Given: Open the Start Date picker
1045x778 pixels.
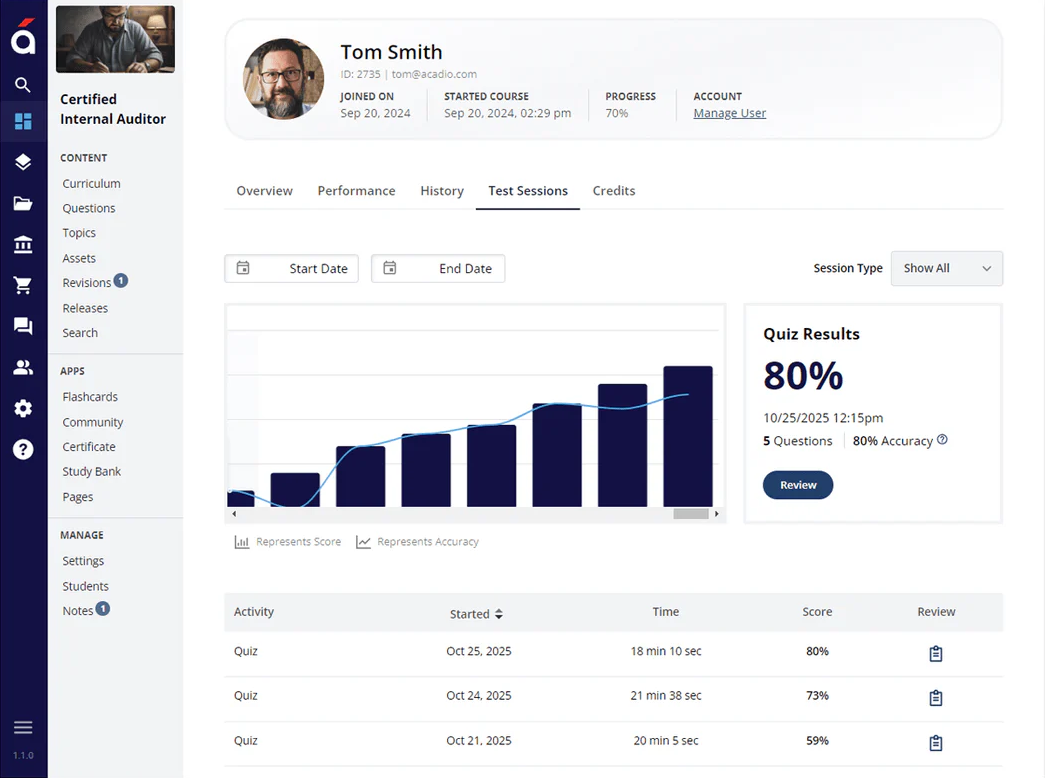Looking at the screenshot, I should [291, 268].
